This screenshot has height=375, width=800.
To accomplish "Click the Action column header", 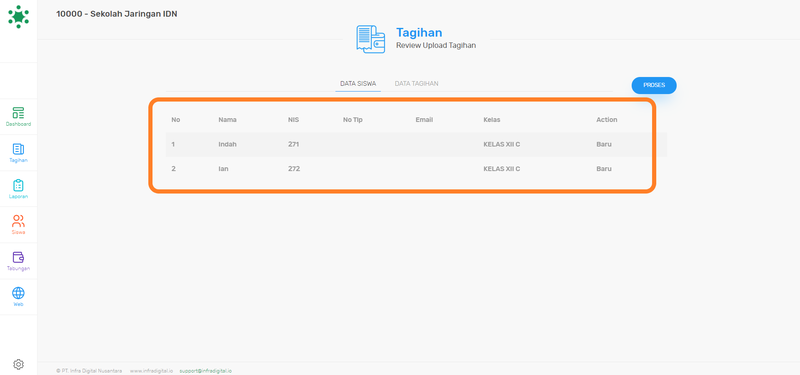I will 607,120.
